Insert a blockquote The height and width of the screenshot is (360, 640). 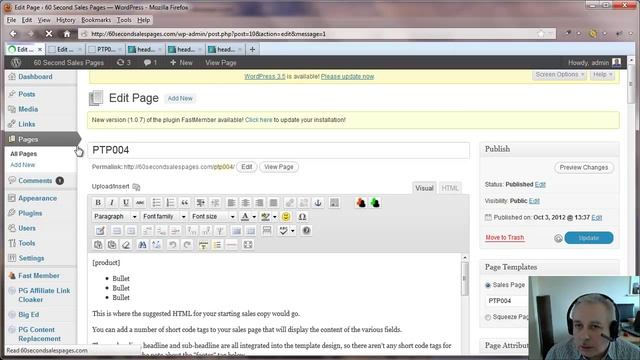[184, 203]
